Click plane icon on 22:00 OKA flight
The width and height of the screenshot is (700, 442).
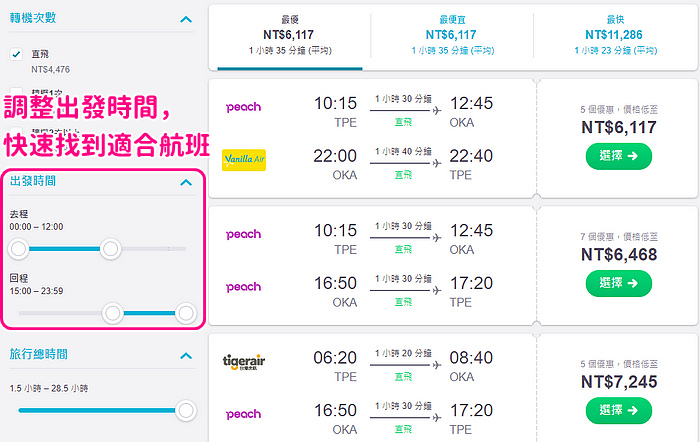click(437, 163)
